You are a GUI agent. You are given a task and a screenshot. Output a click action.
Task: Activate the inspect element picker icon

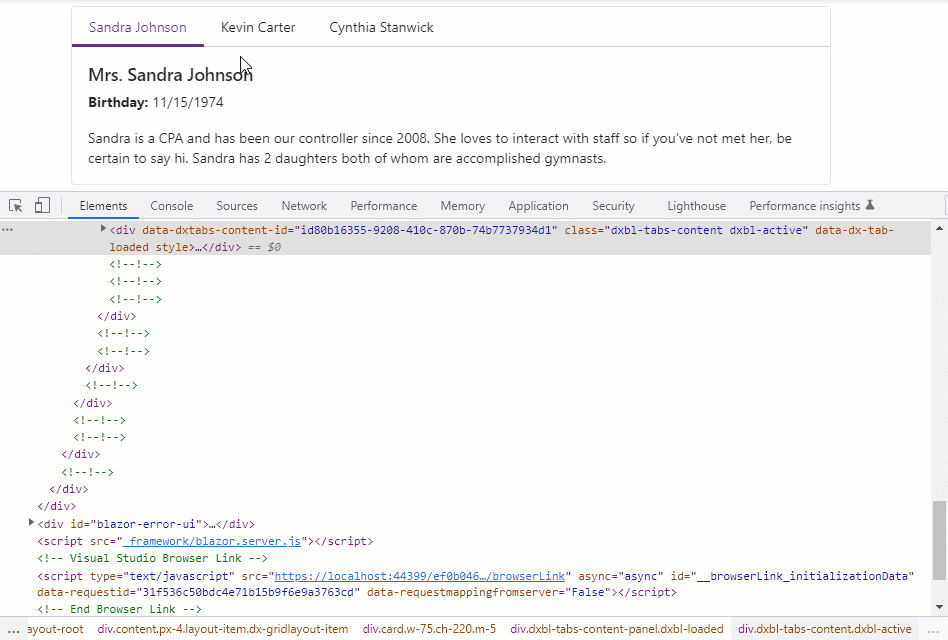click(x=16, y=205)
